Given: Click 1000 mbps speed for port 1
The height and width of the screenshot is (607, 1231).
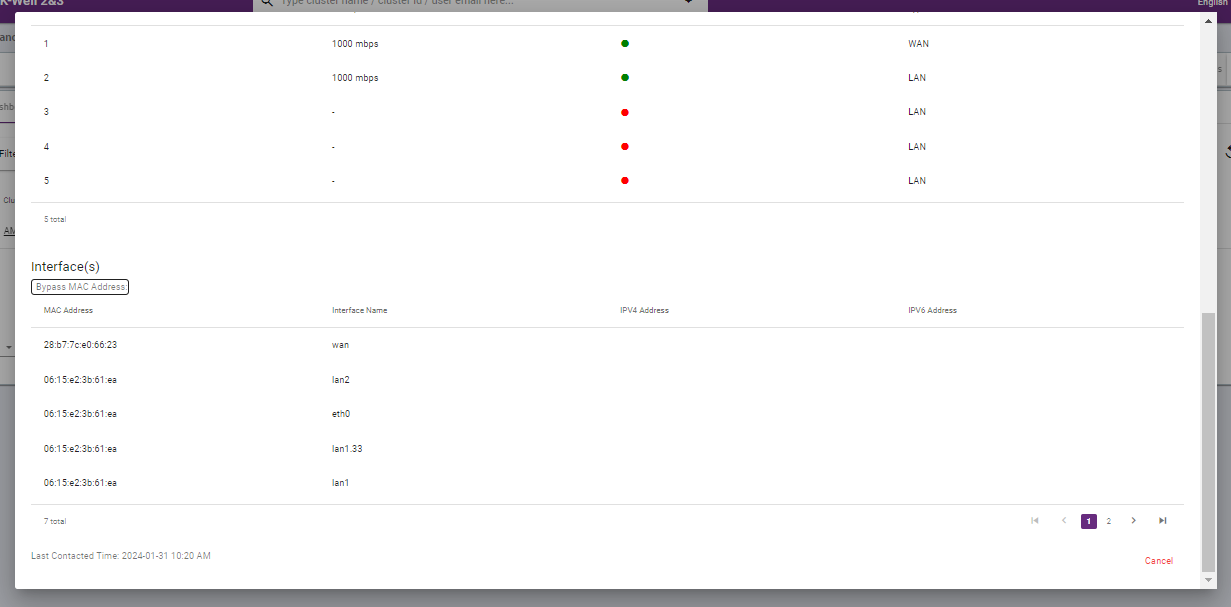Looking at the screenshot, I should [355, 43].
